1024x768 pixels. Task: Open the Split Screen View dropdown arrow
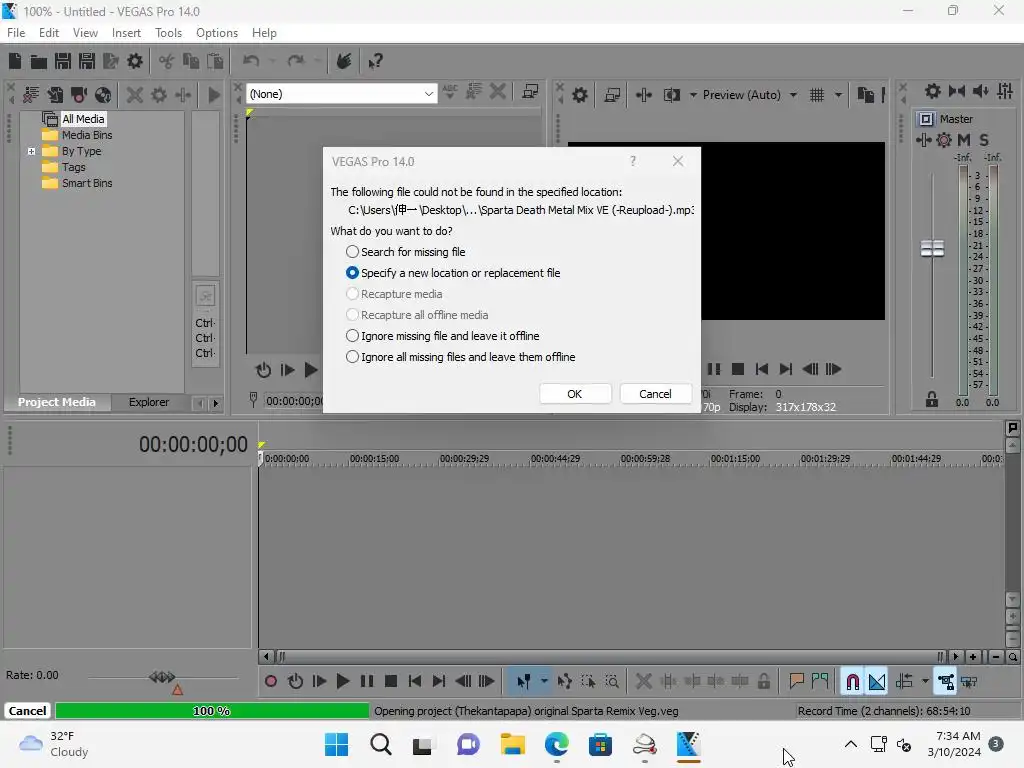click(x=693, y=95)
